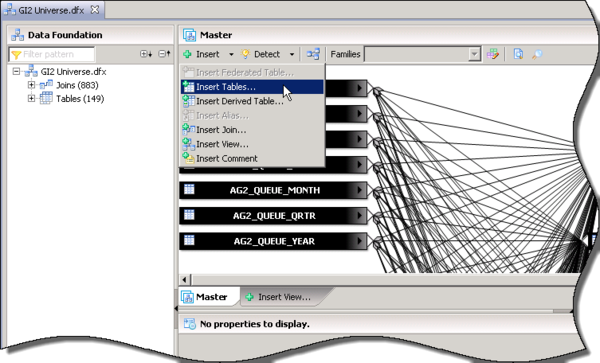Open the Families combo box dropdown
Screen dimensions: 600x363
coord(474,54)
